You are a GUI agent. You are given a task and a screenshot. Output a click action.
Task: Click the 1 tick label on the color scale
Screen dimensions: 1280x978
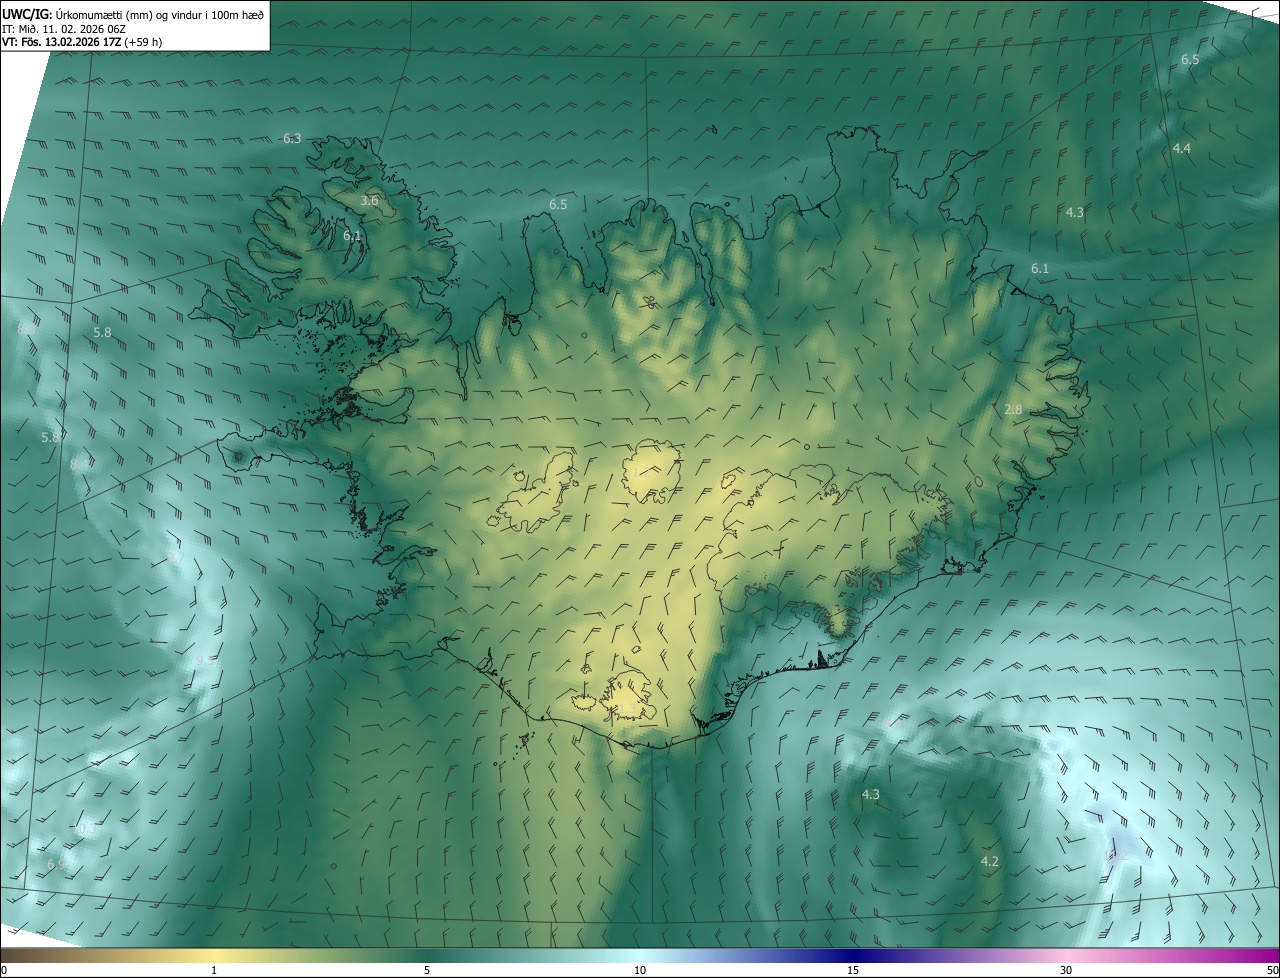[214, 971]
